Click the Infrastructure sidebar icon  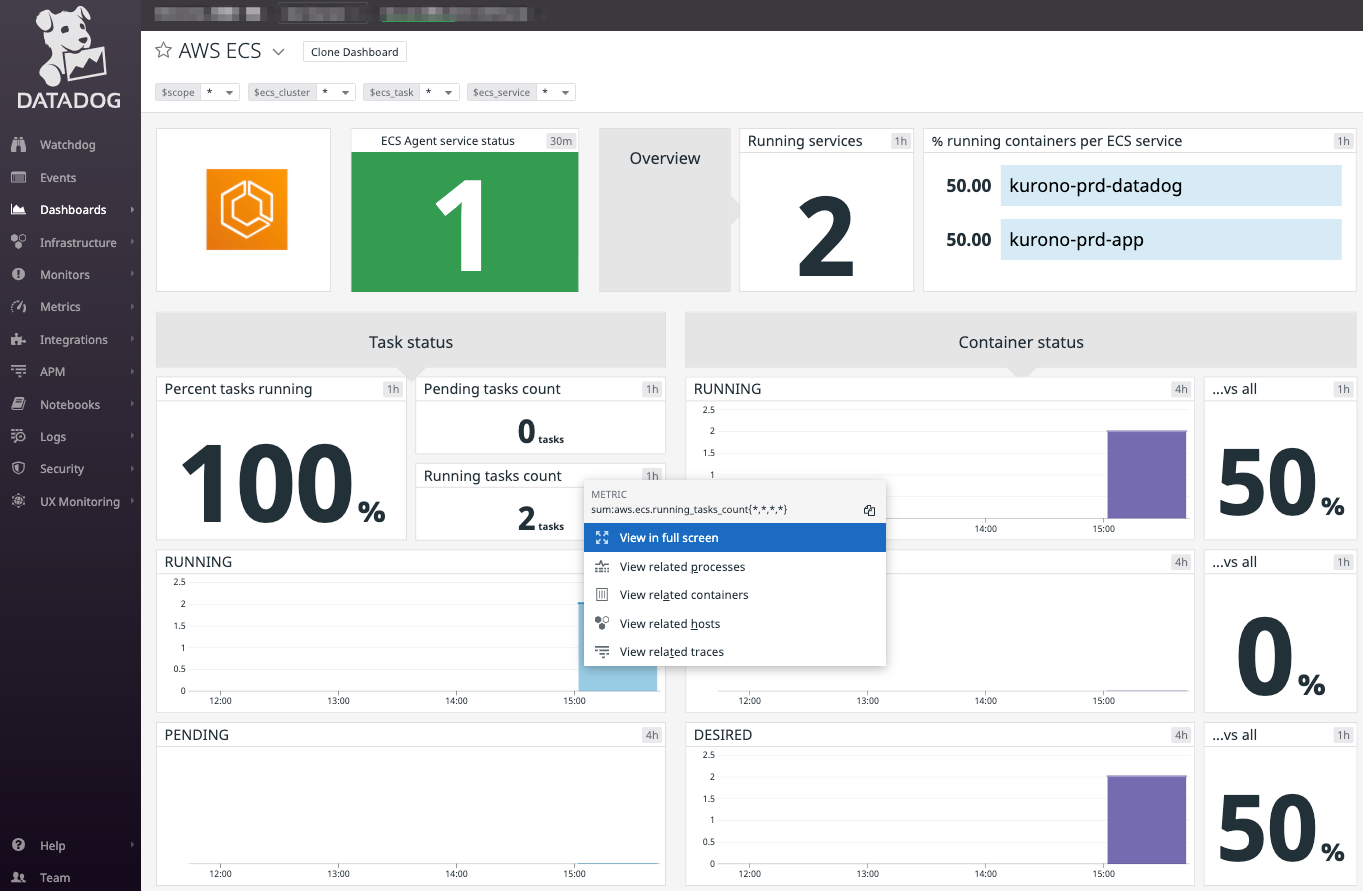pos(18,242)
